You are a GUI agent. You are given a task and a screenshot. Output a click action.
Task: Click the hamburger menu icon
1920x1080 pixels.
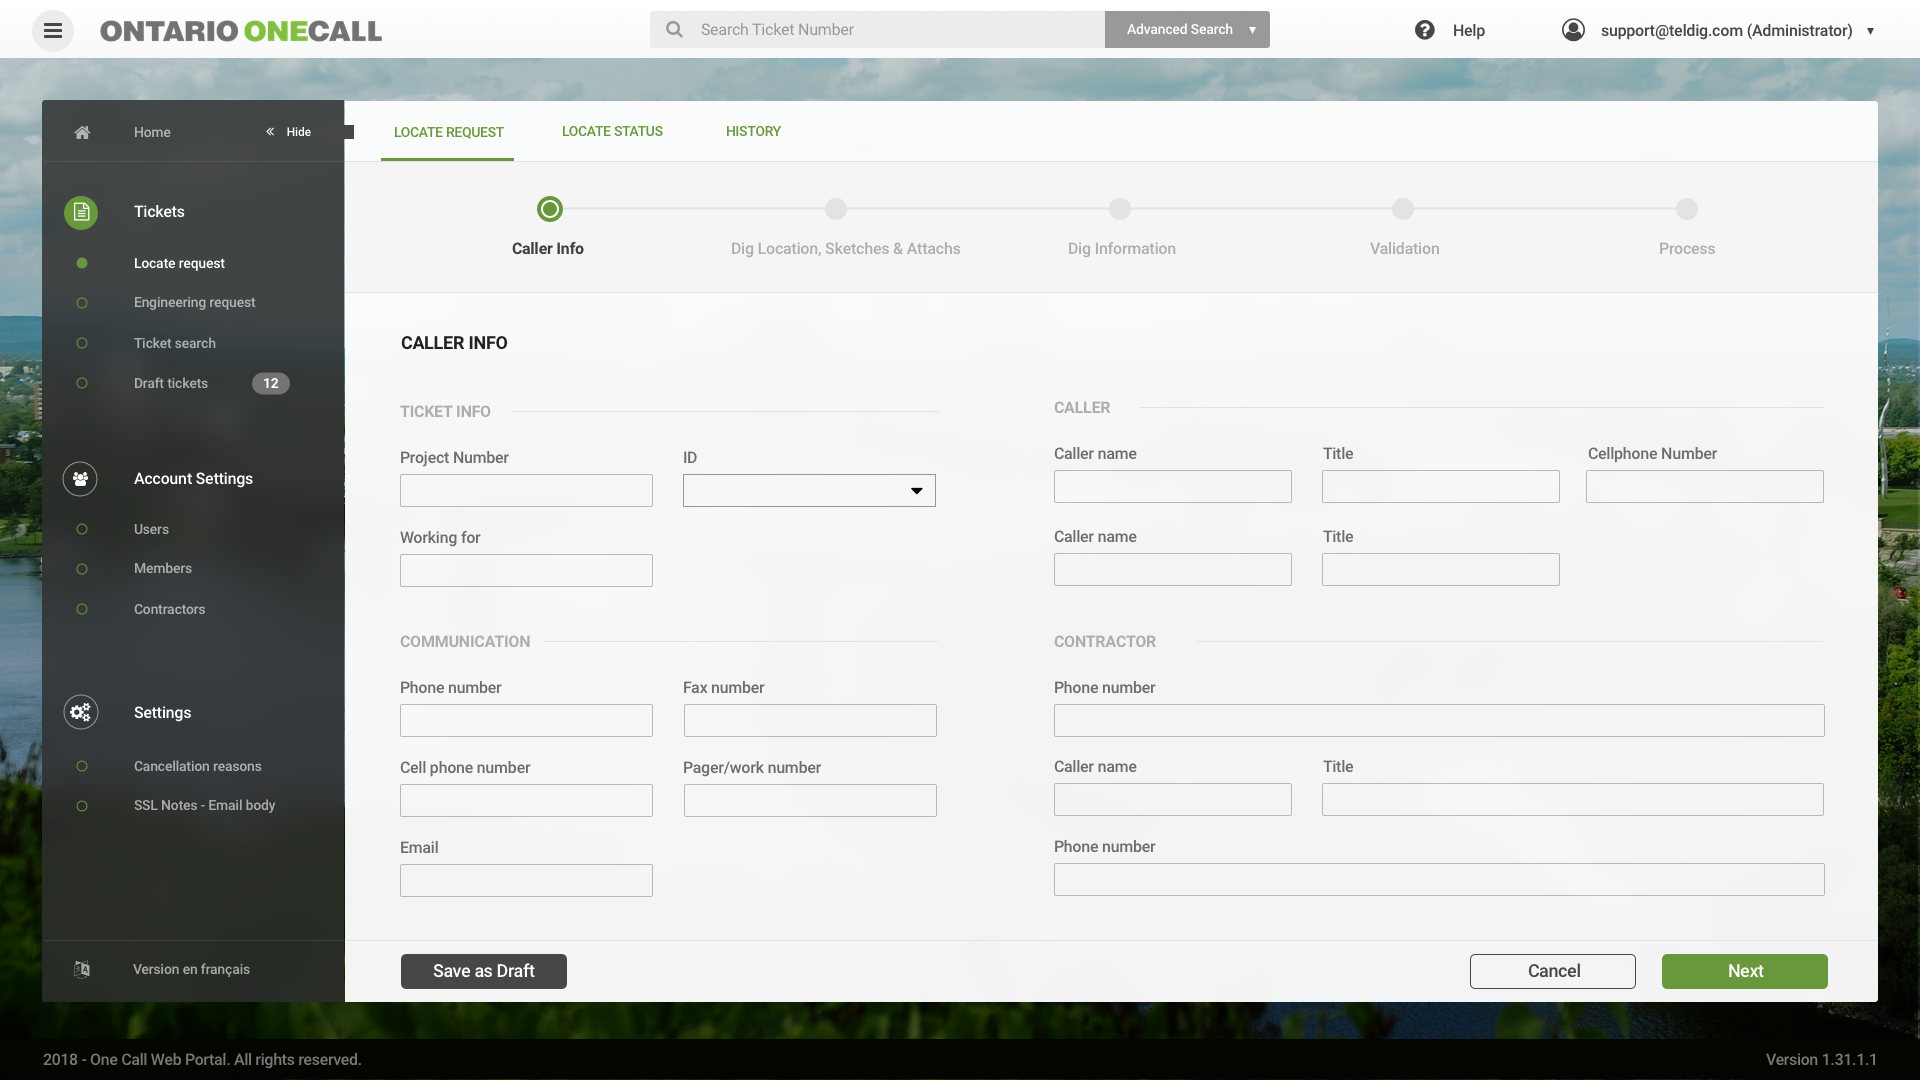tap(53, 30)
